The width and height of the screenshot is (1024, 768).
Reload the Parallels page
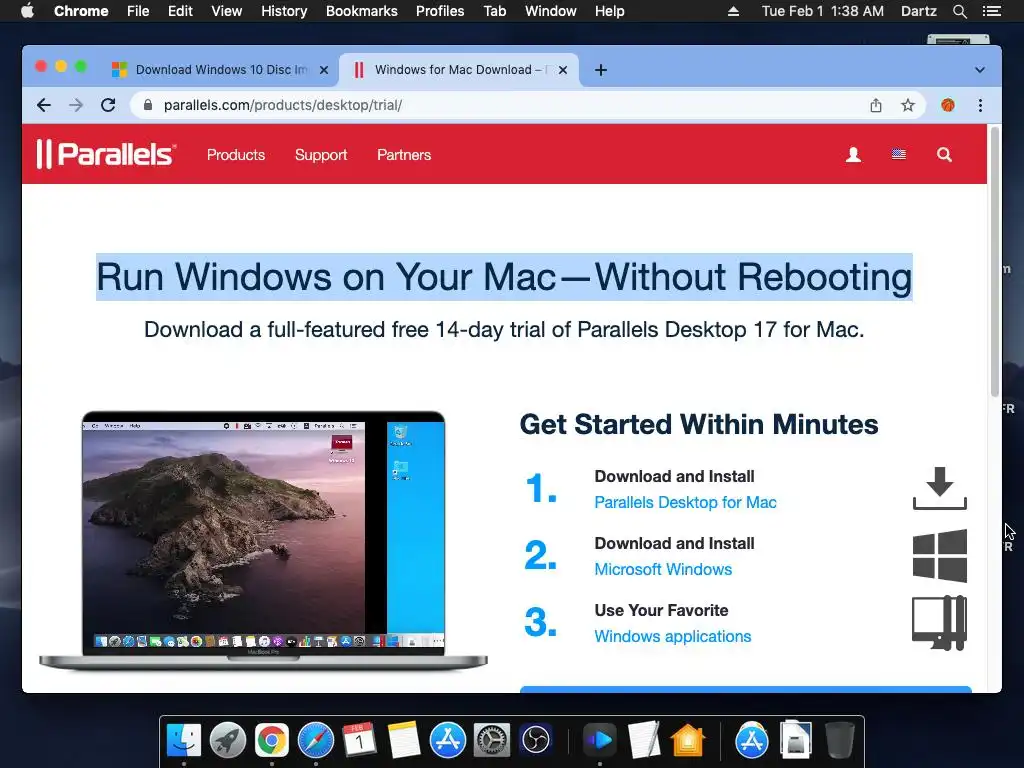108,105
